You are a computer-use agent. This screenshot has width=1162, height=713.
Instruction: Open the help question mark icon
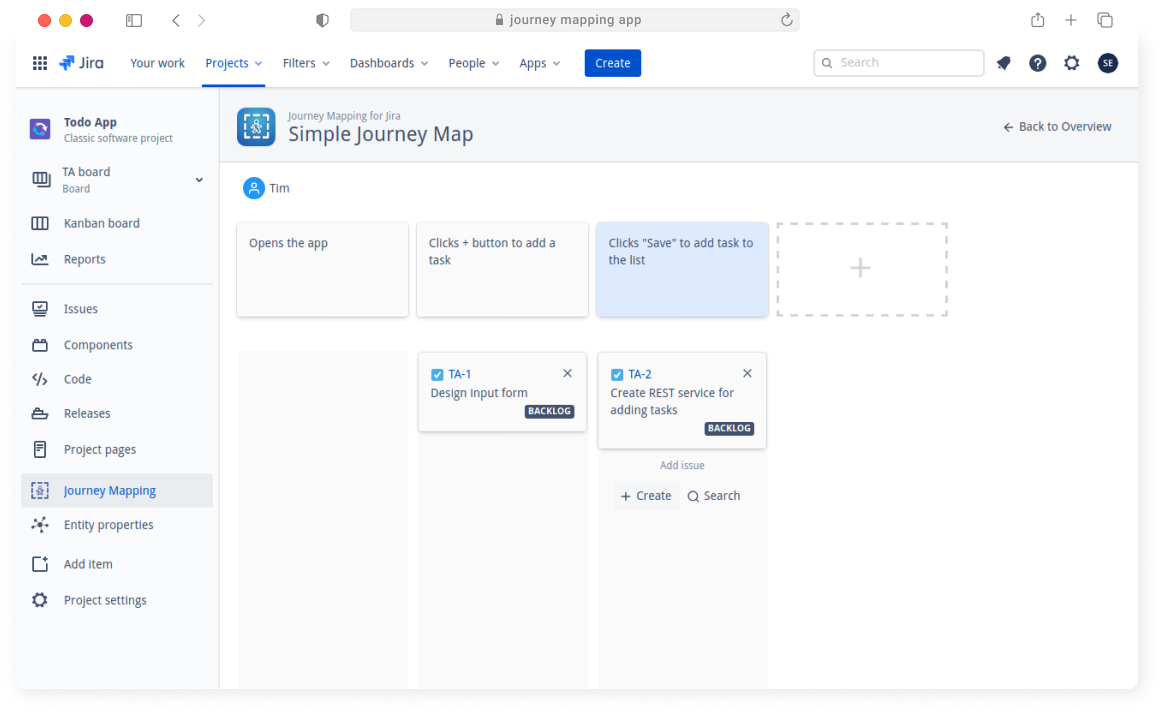click(1038, 63)
